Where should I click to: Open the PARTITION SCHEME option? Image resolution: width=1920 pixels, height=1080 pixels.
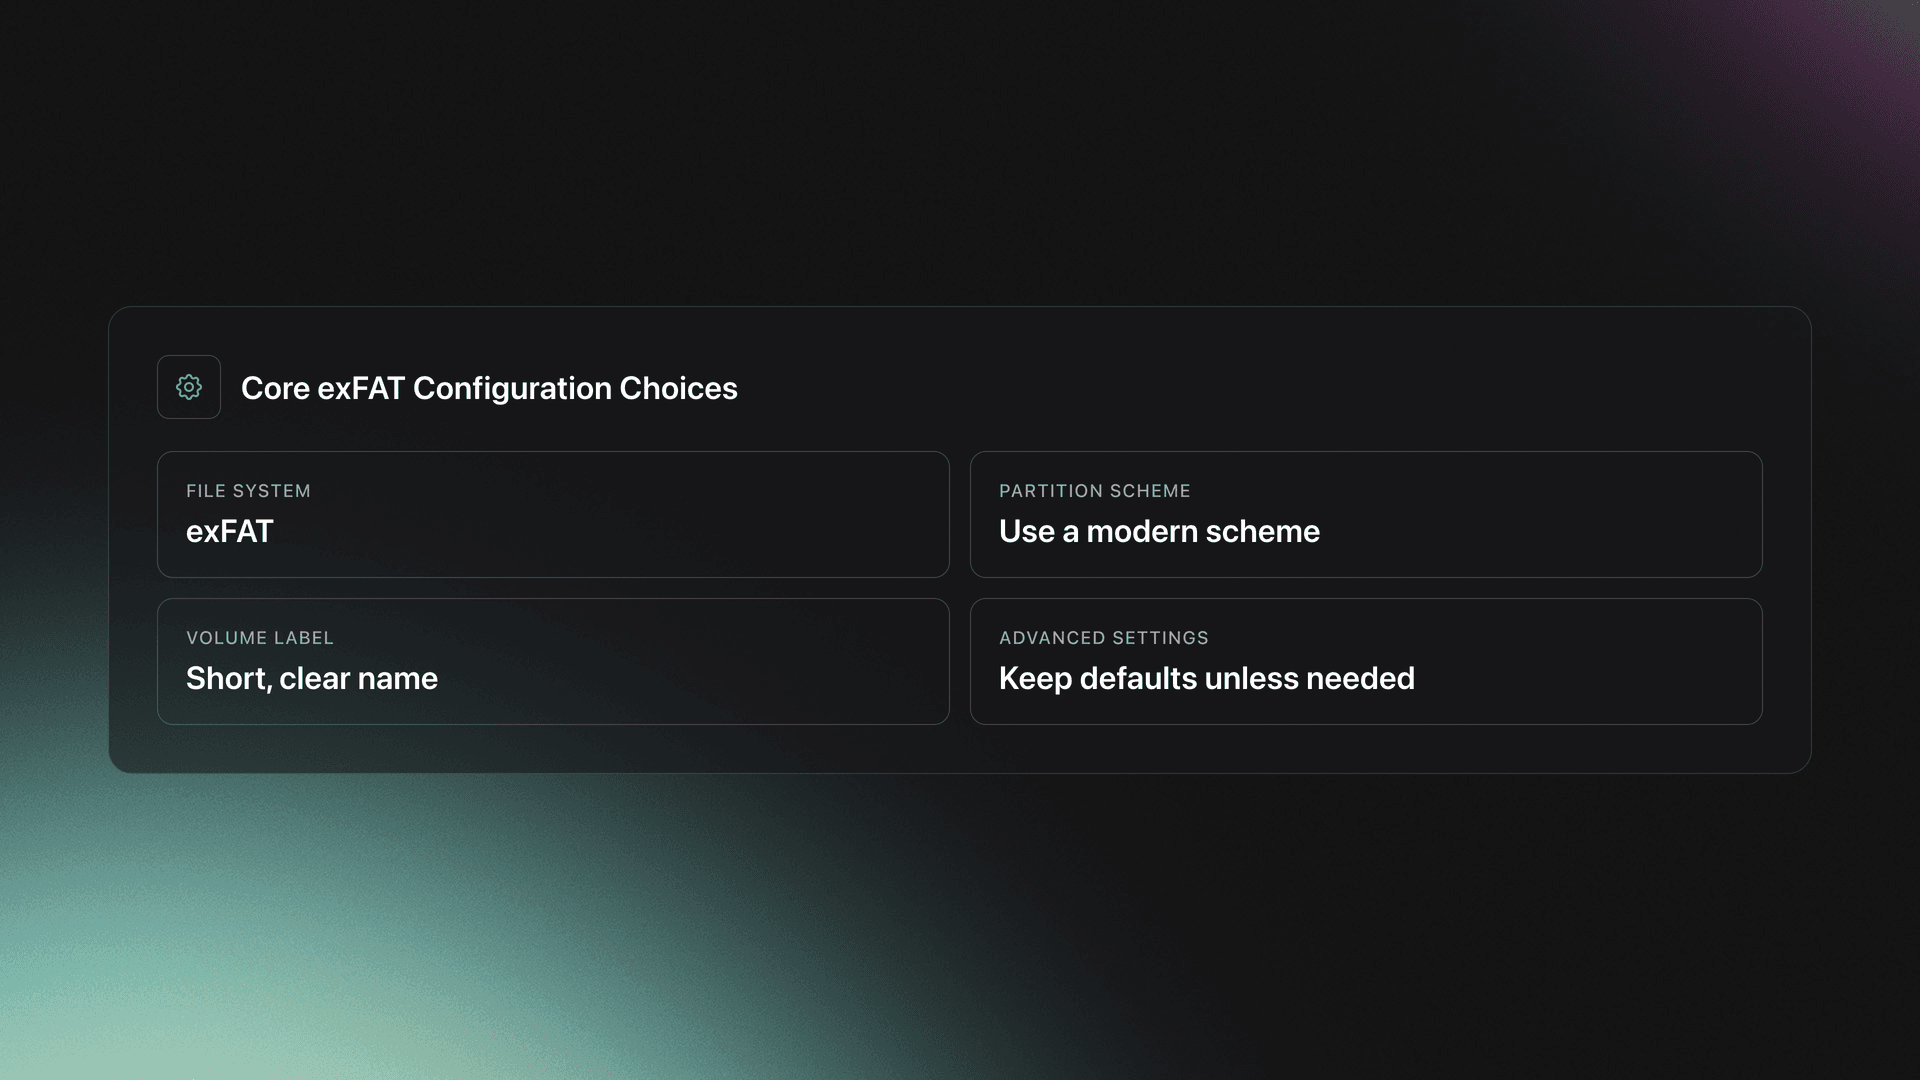(1366, 514)
